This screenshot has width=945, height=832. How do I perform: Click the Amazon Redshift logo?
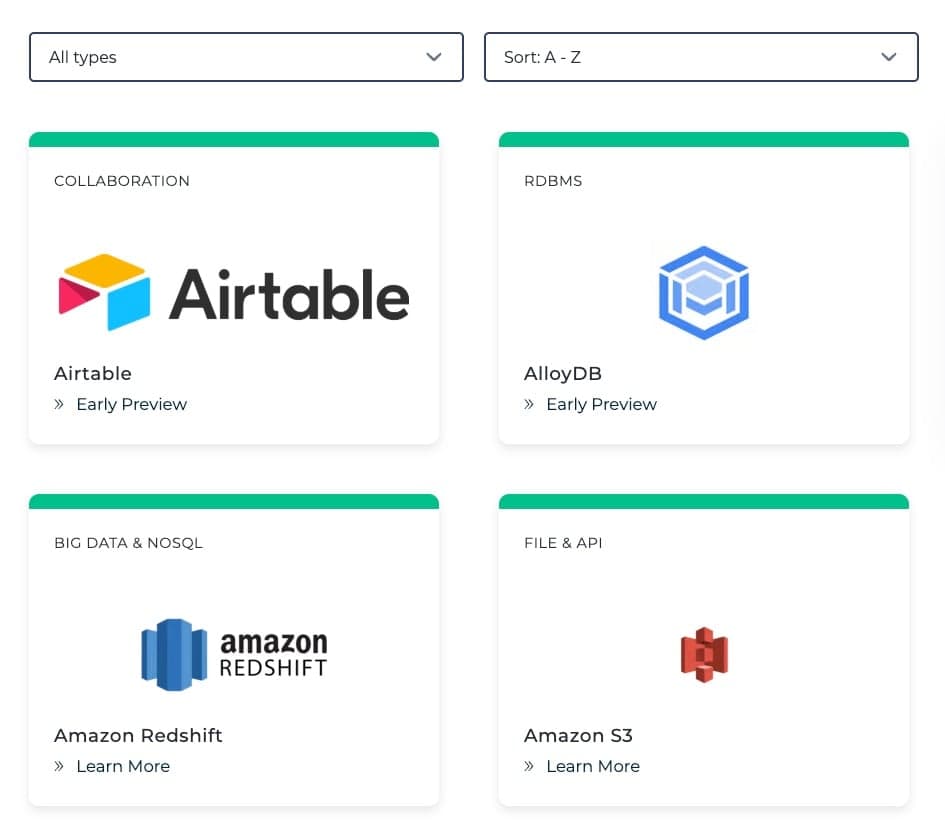point(234,655)
